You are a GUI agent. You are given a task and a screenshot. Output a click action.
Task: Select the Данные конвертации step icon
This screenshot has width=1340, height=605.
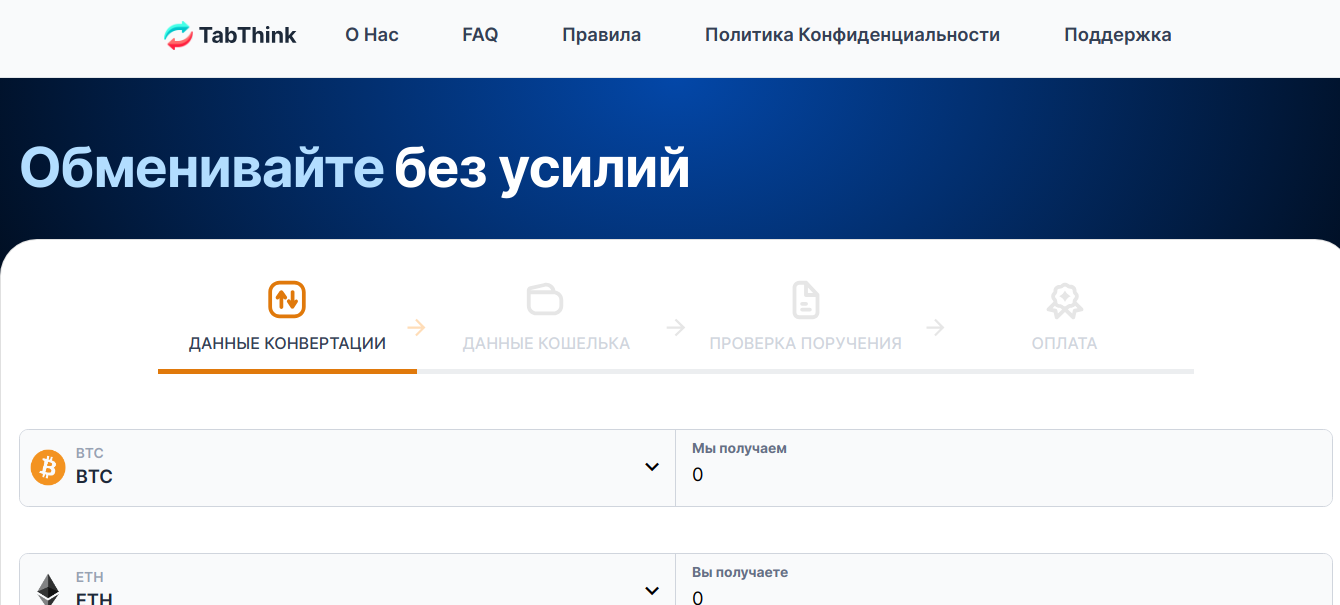tap(287, 299)
